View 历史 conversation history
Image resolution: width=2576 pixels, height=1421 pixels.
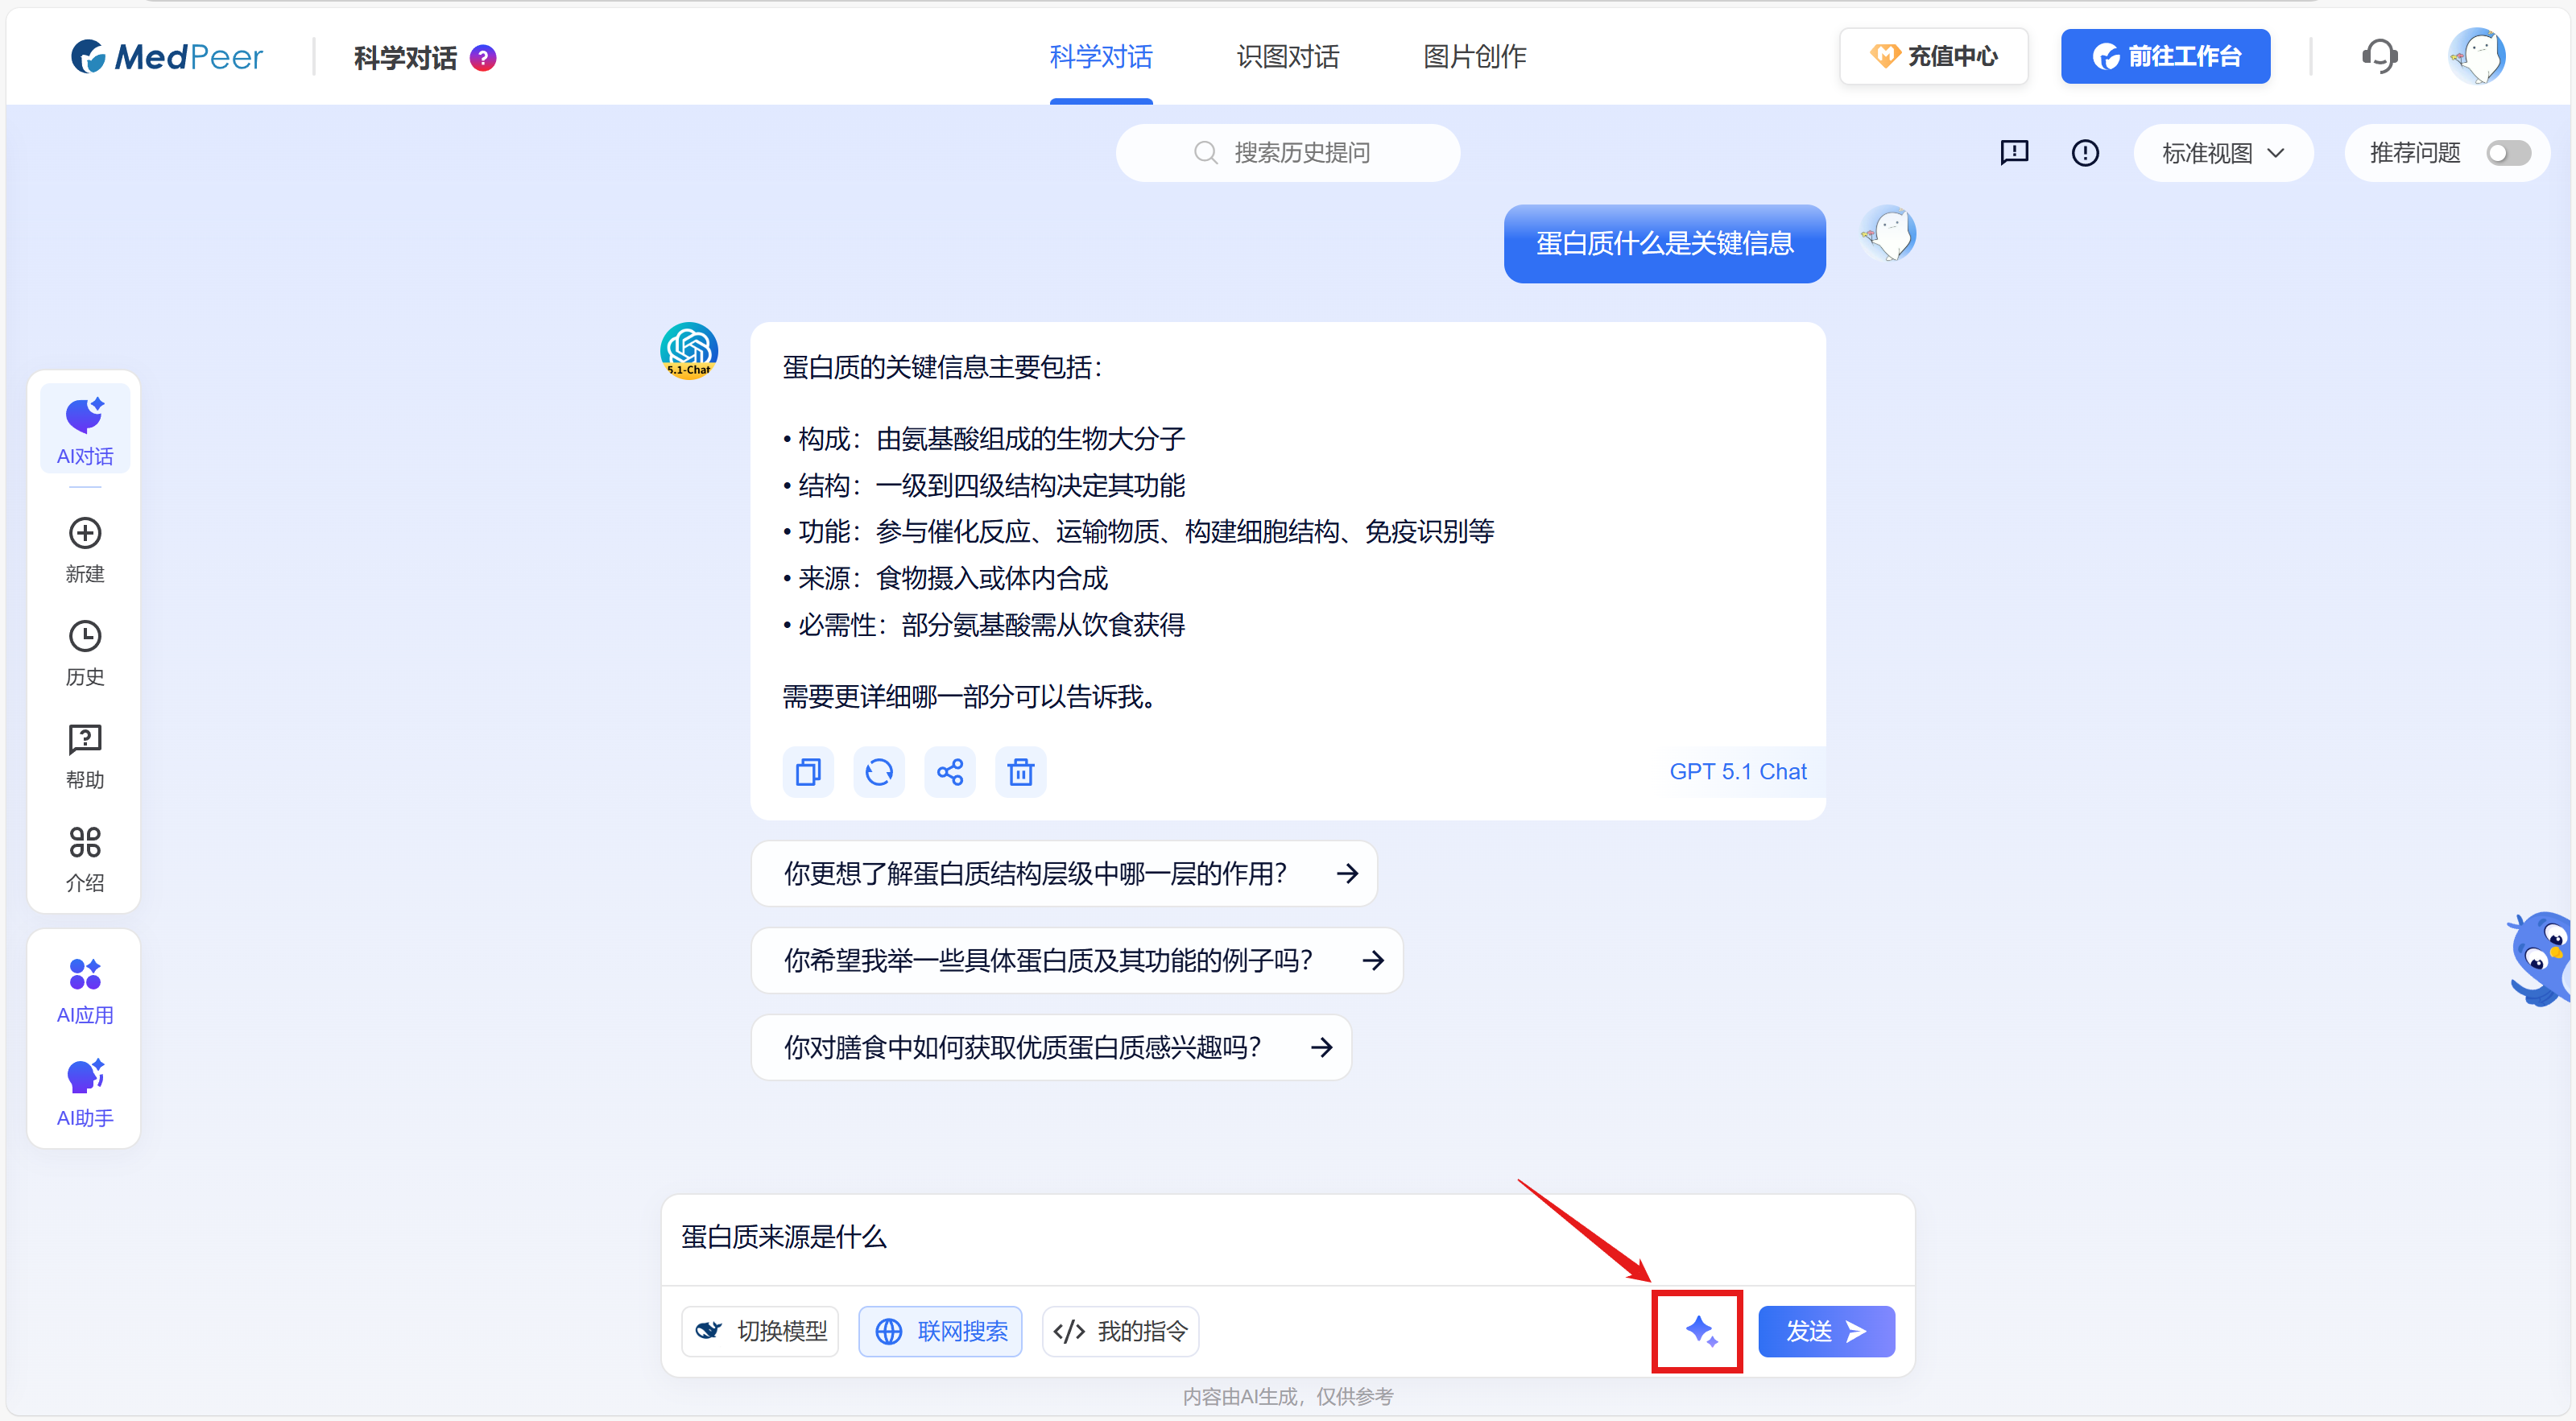(x=84, y=652)
